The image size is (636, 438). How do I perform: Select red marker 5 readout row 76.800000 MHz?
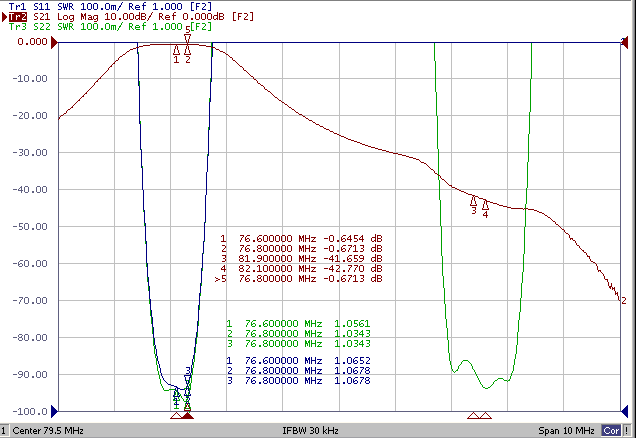pyautogui.click(x=300, y=279)
